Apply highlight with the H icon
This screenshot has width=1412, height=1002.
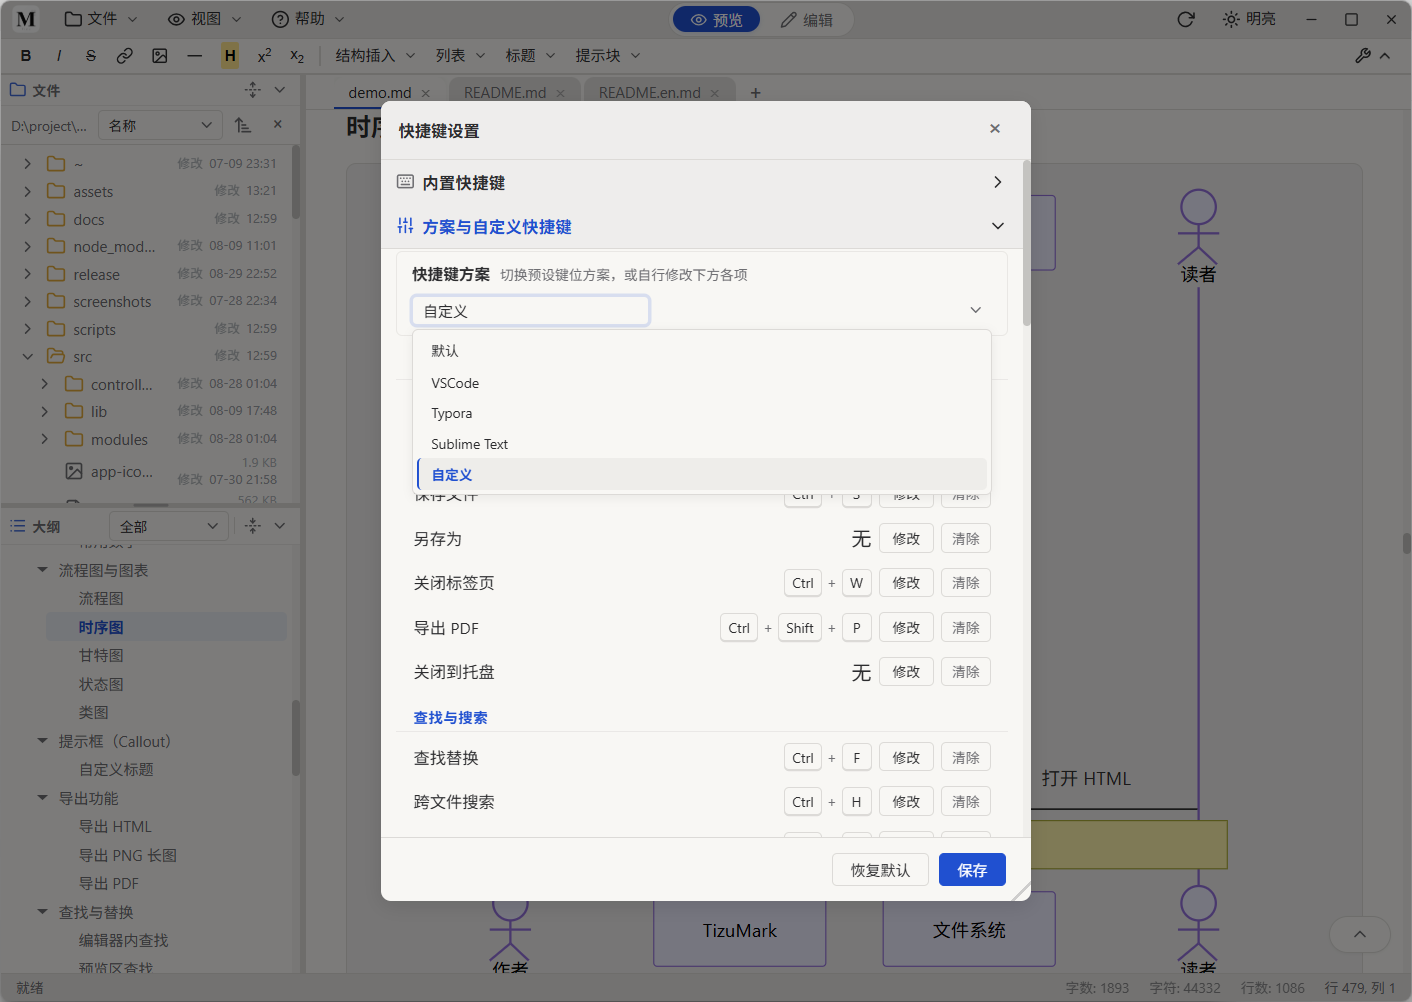(230, 56)
